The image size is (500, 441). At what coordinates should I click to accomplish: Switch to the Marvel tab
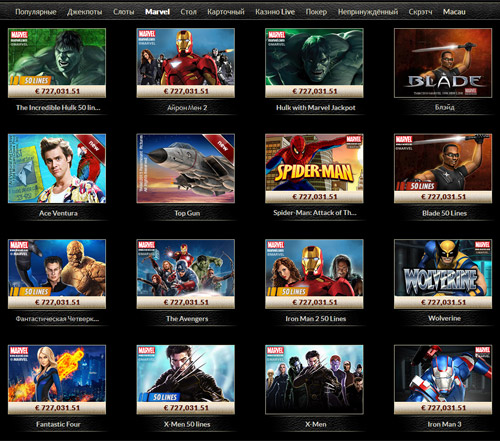pos(157,12)
